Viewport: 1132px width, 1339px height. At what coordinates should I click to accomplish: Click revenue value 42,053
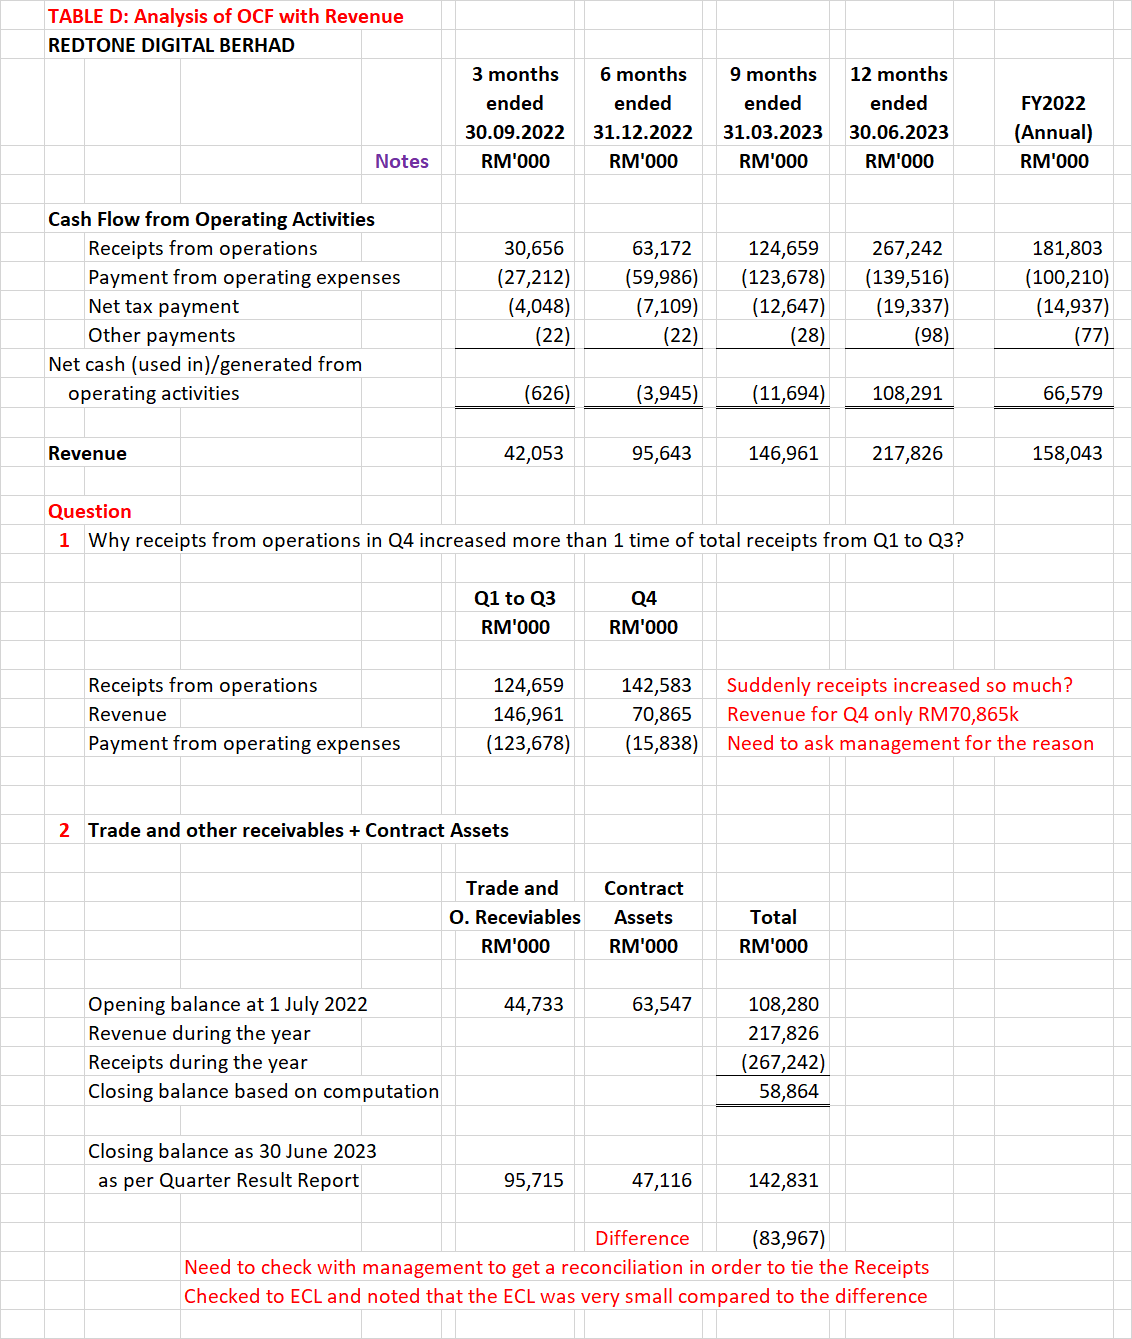[x=534, y=453]
